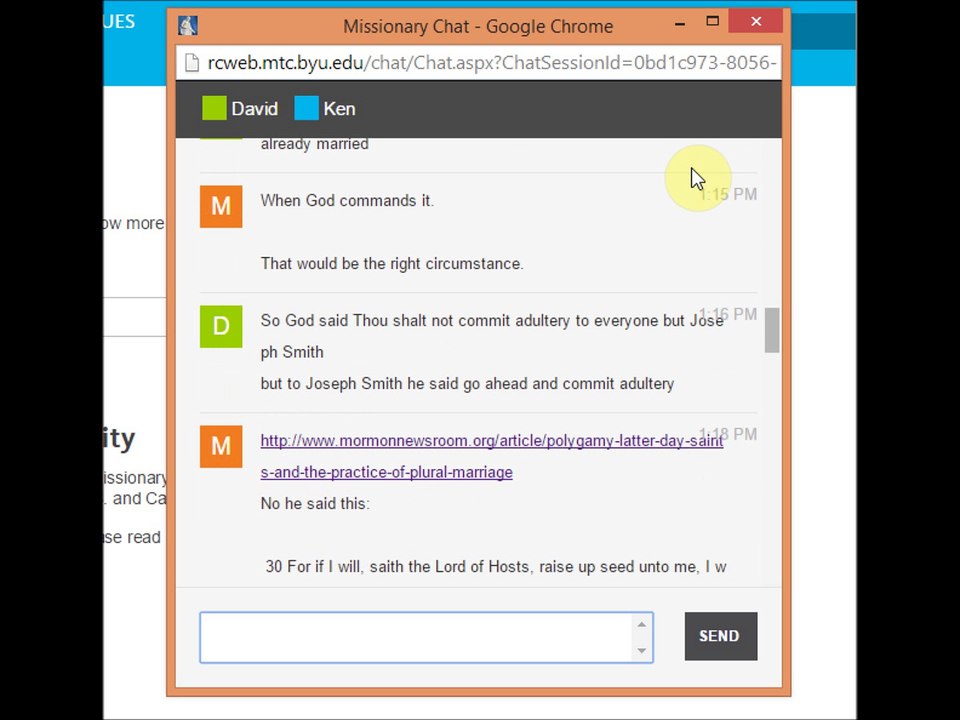Click the down arrow in message box
This screenshot has height=720, width=960.
pyautogui.click(x=642, y=650)
